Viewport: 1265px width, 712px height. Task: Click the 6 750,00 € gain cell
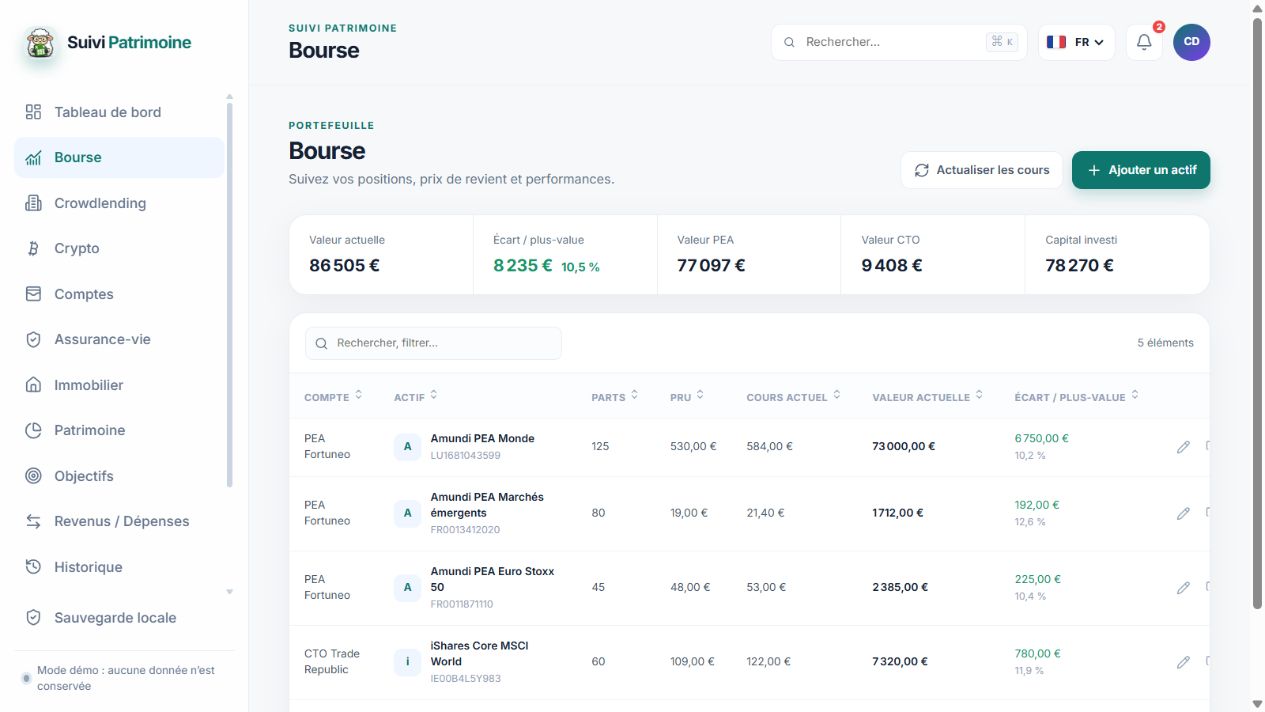(1042, 438)
